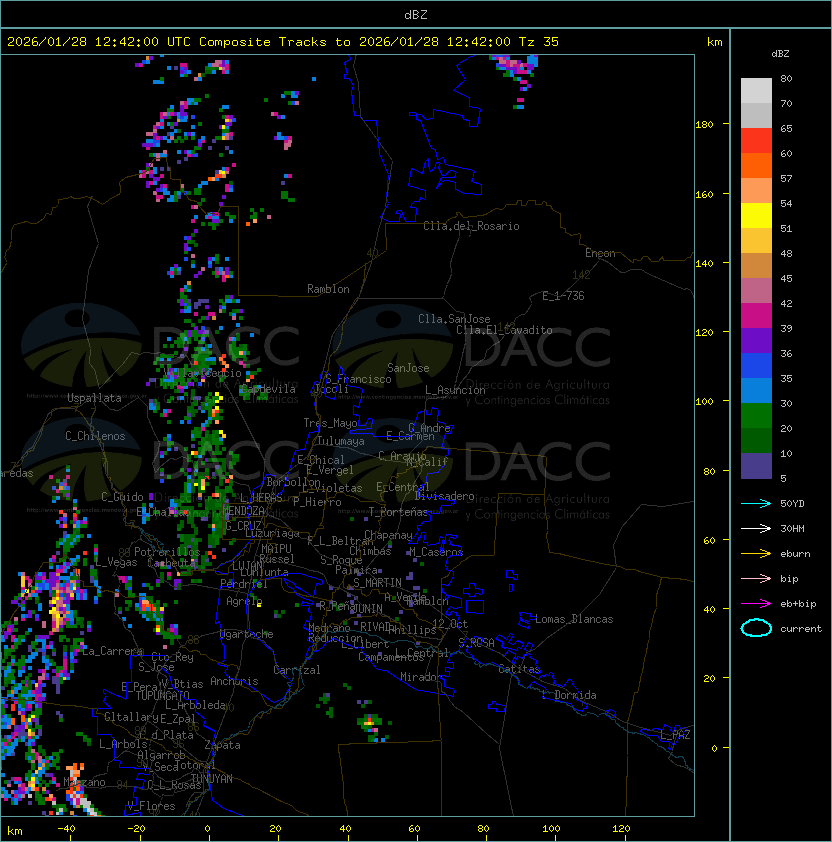Click the magenta eb+bip arrow in legend
Viewport: 832px width, 842px height.
click(756, 604)
